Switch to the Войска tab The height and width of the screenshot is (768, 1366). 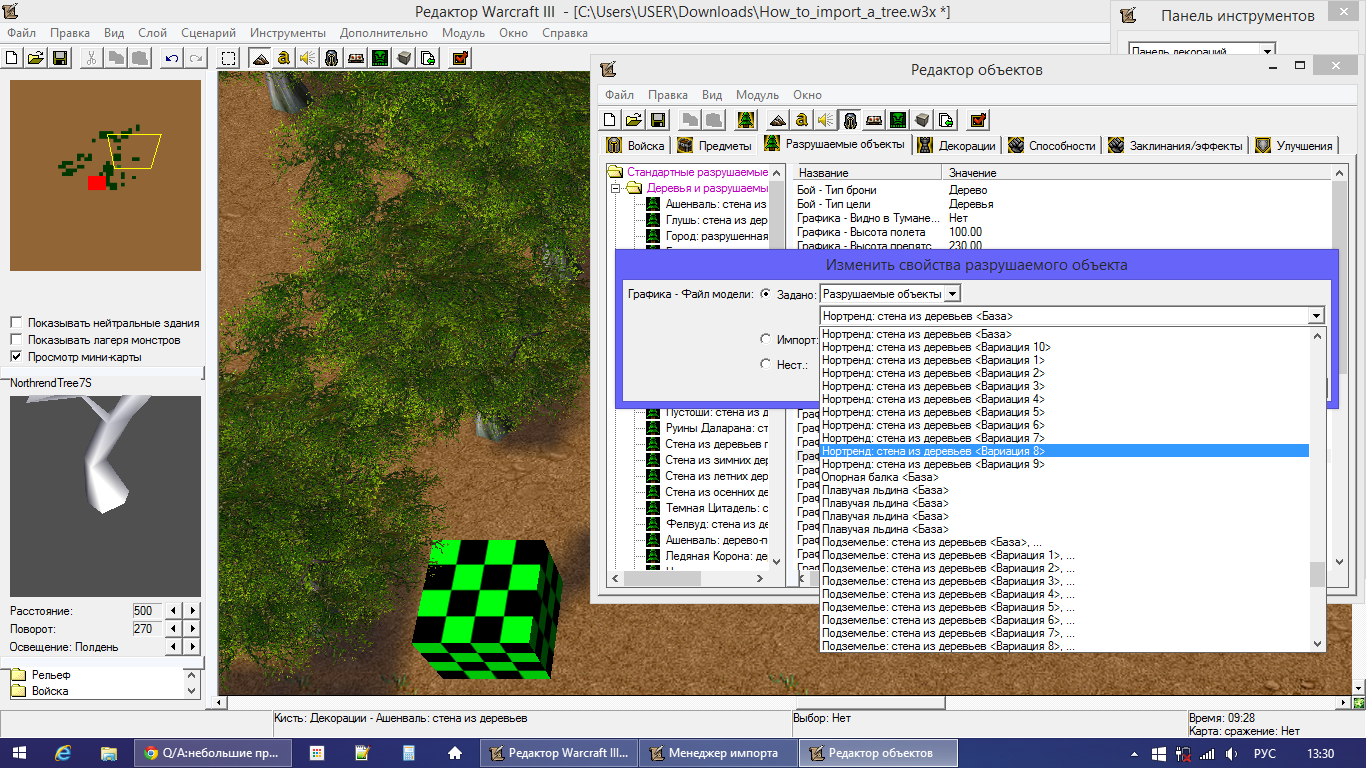click(635, 146)
